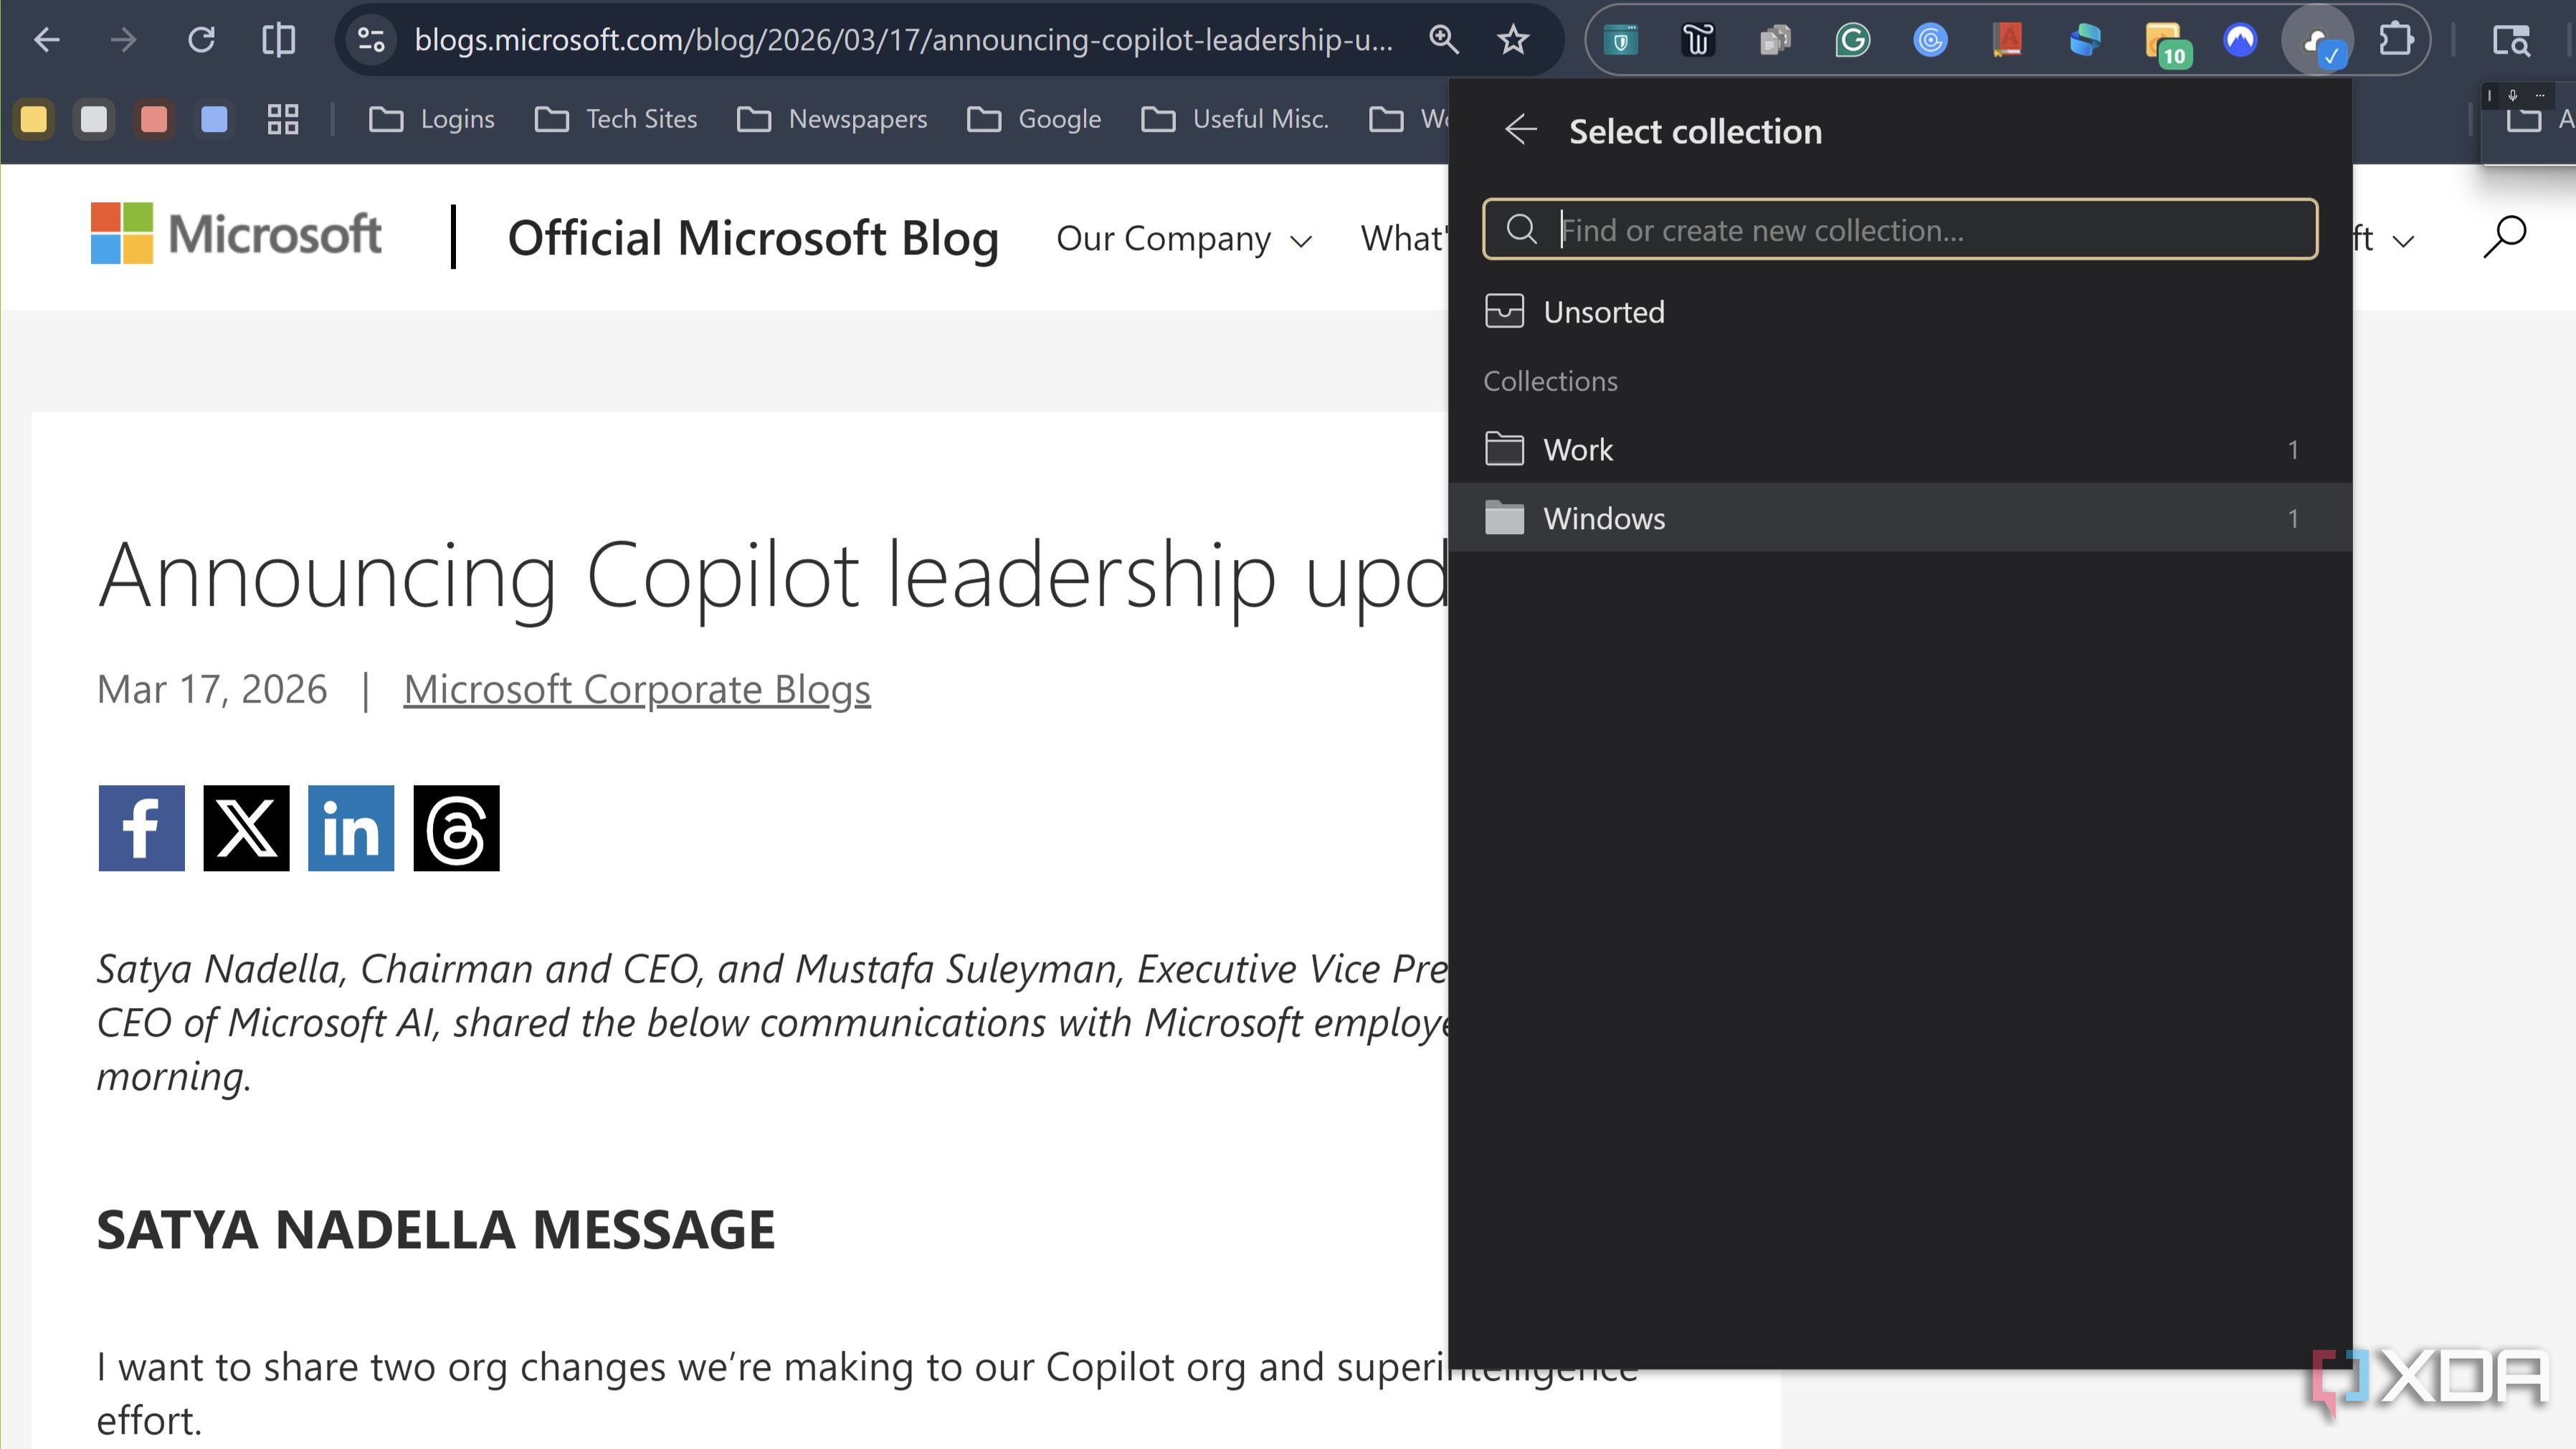The height and width of the screenshot is (1449, 2576).
Task: Open the blog search magnifier
Action: point(2504,238)
